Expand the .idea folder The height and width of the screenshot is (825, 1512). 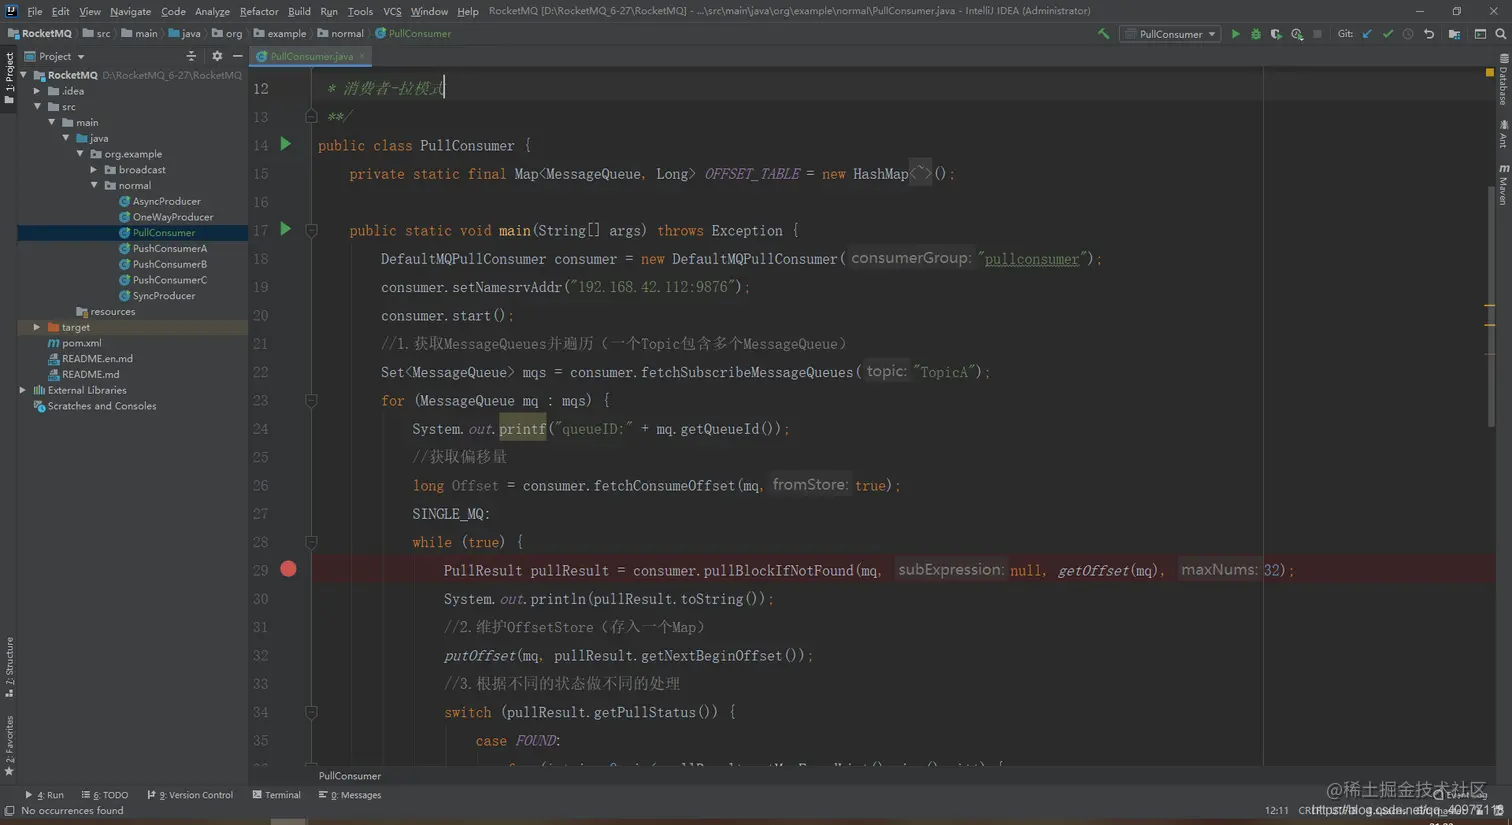click(38, 91)
